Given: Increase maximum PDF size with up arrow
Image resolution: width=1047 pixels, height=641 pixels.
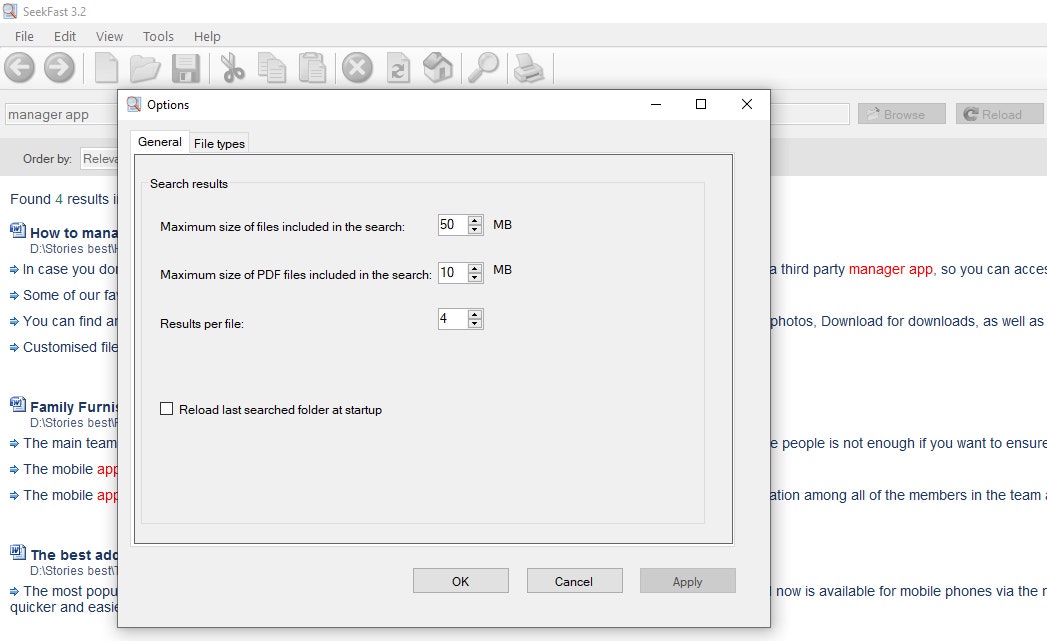Looking at the screenshot, I should click(x=475, y=268).
